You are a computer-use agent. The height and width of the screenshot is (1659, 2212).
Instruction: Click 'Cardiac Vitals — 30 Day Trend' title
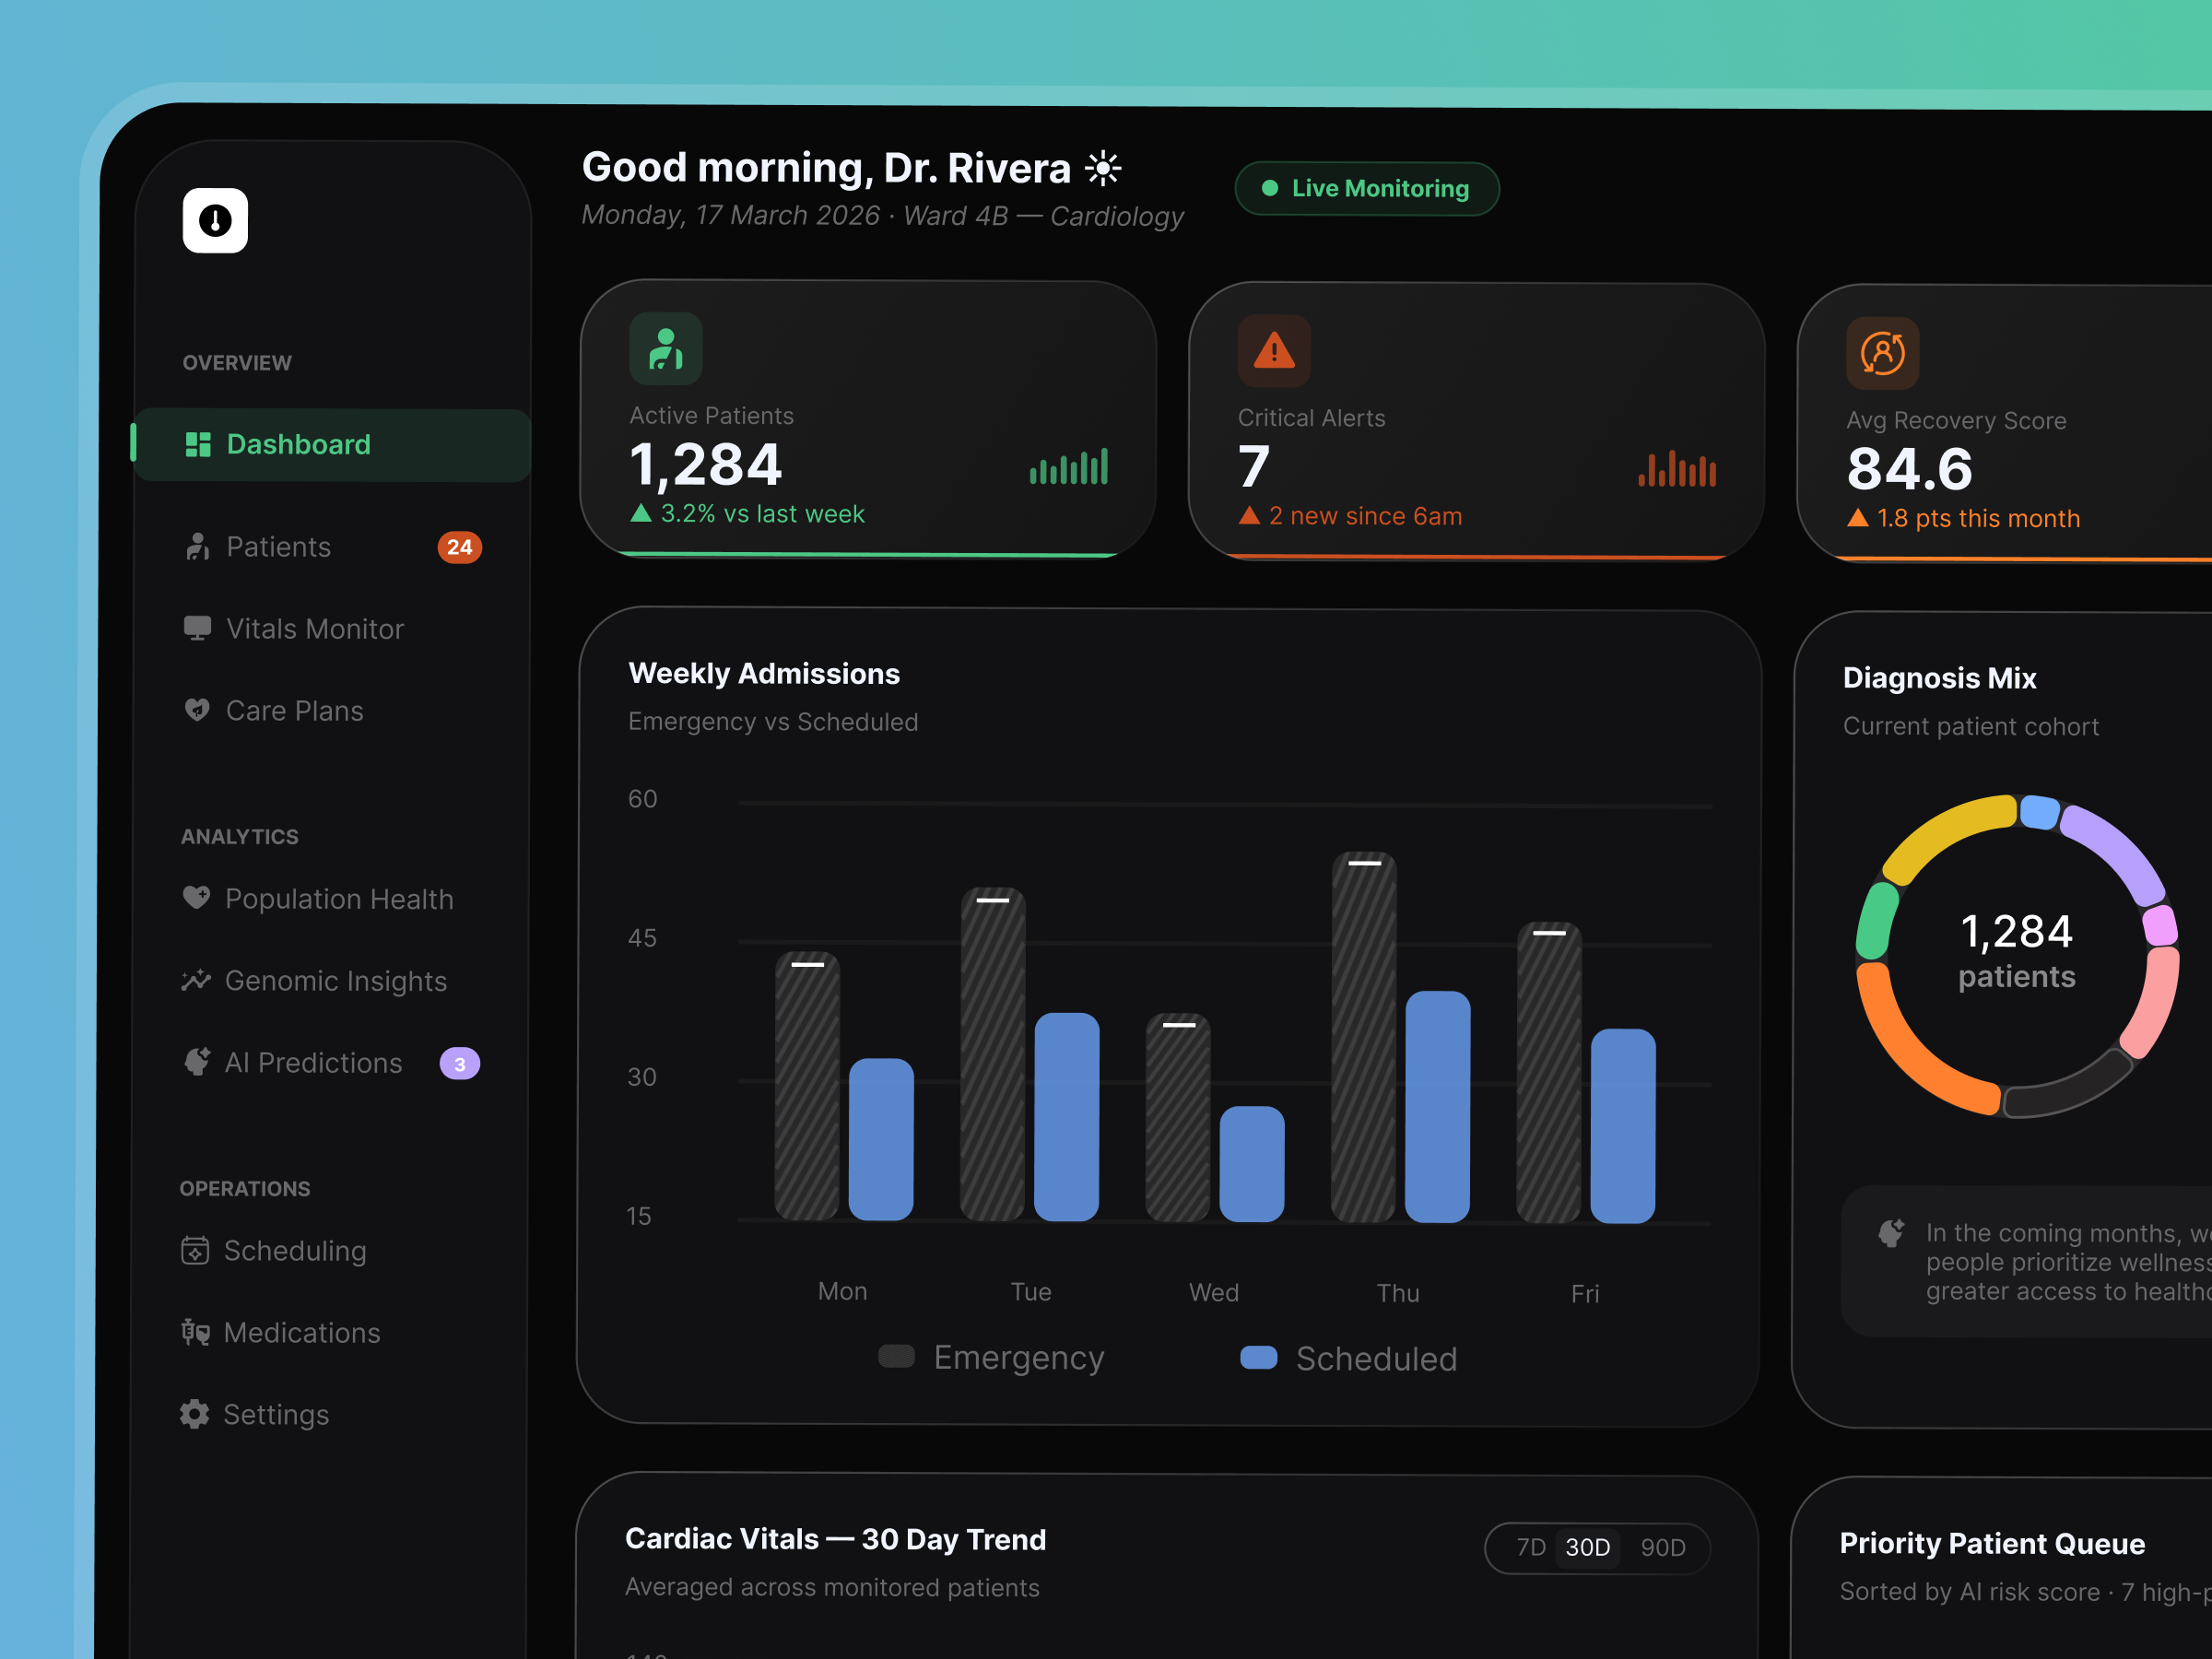point(835,1539)
